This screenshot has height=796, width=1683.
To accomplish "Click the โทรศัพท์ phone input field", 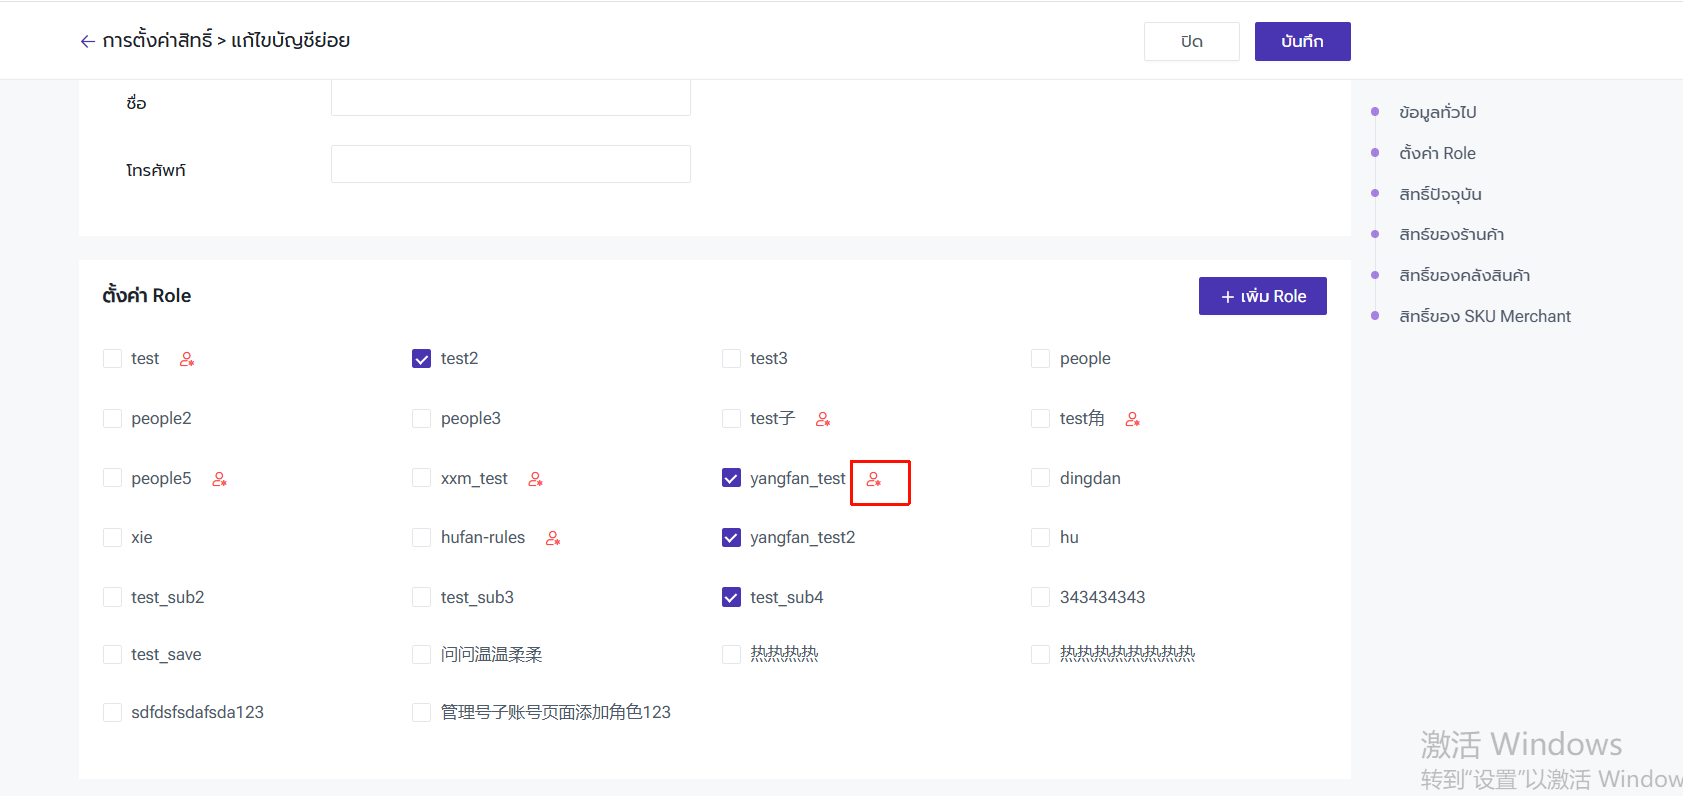I will (x=510, y=164).
